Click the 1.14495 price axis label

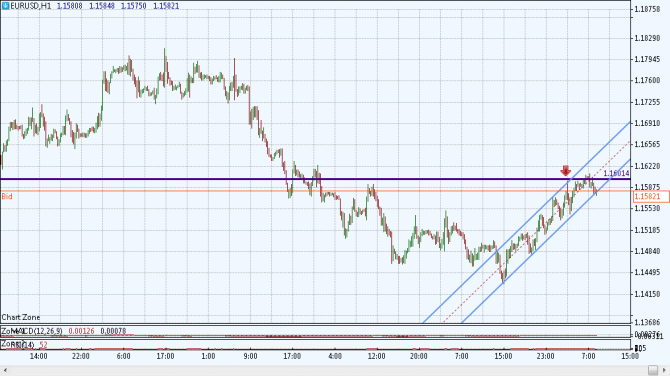pyautogui.click(x=648, y=273)
